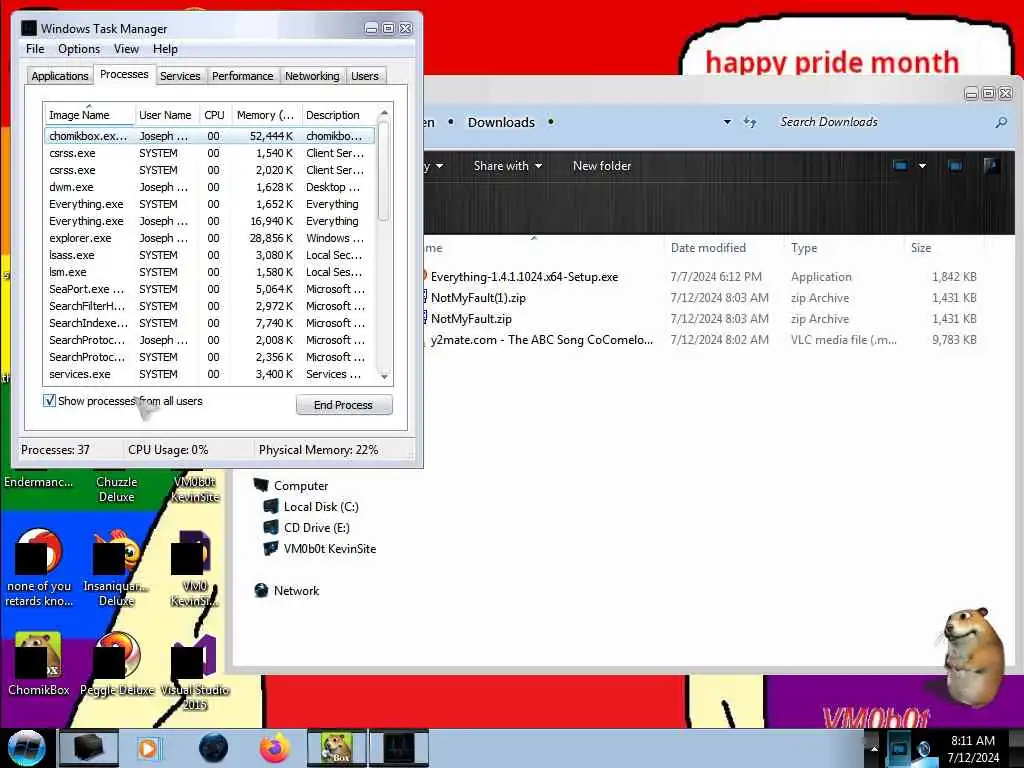Click New folder in Explorer toolbar
1024x768 pixels.
601,166
